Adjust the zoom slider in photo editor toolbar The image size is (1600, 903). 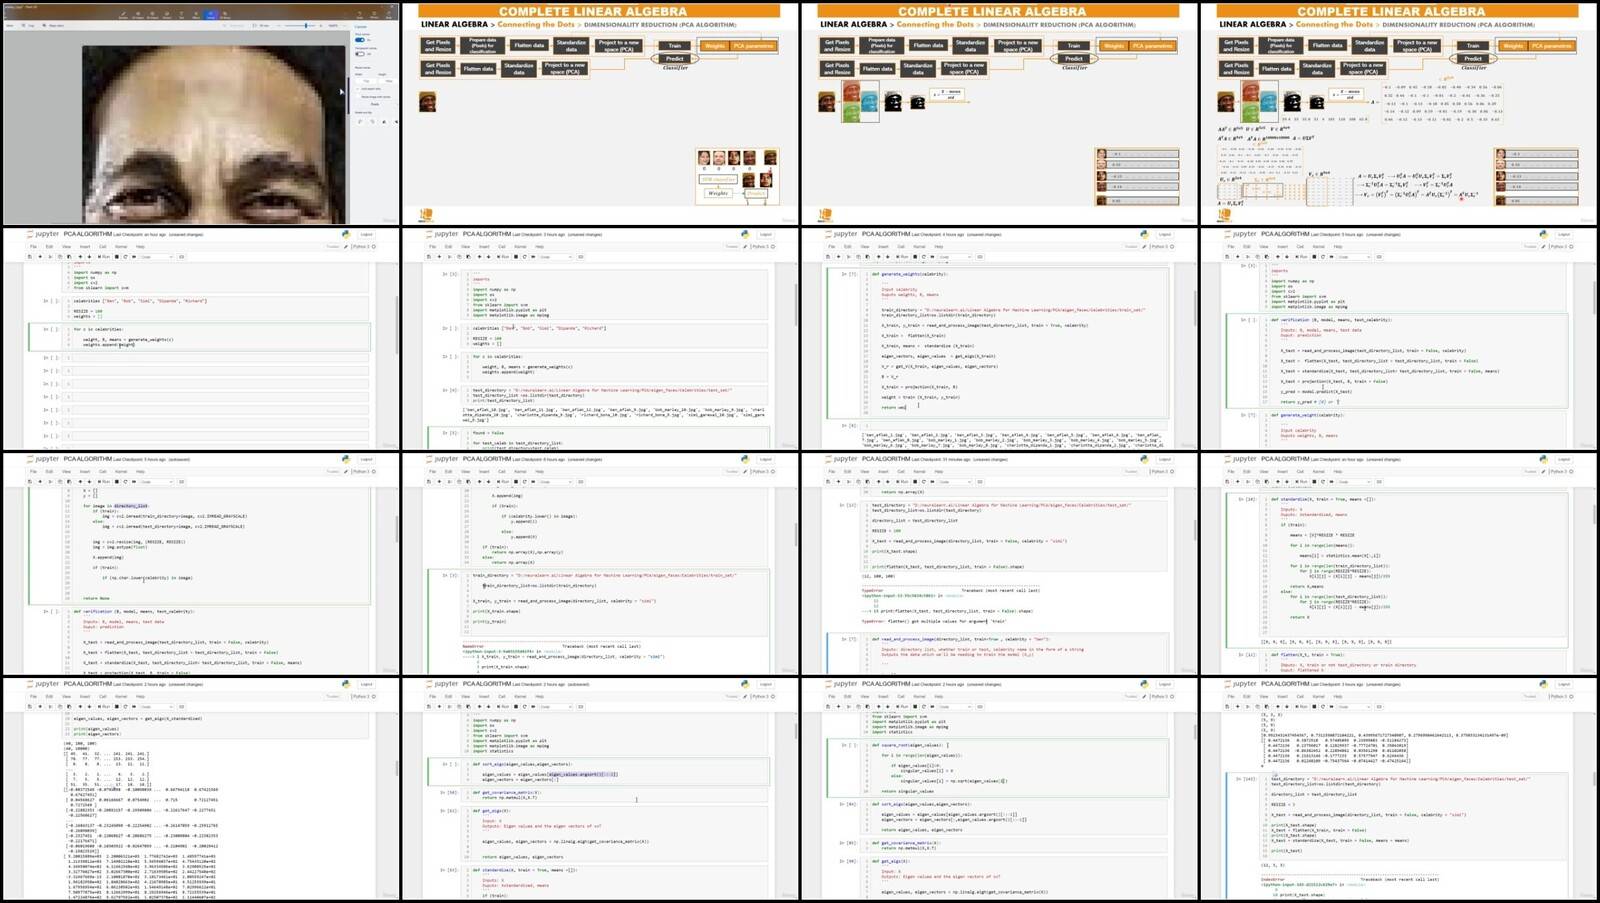[300, 26]
